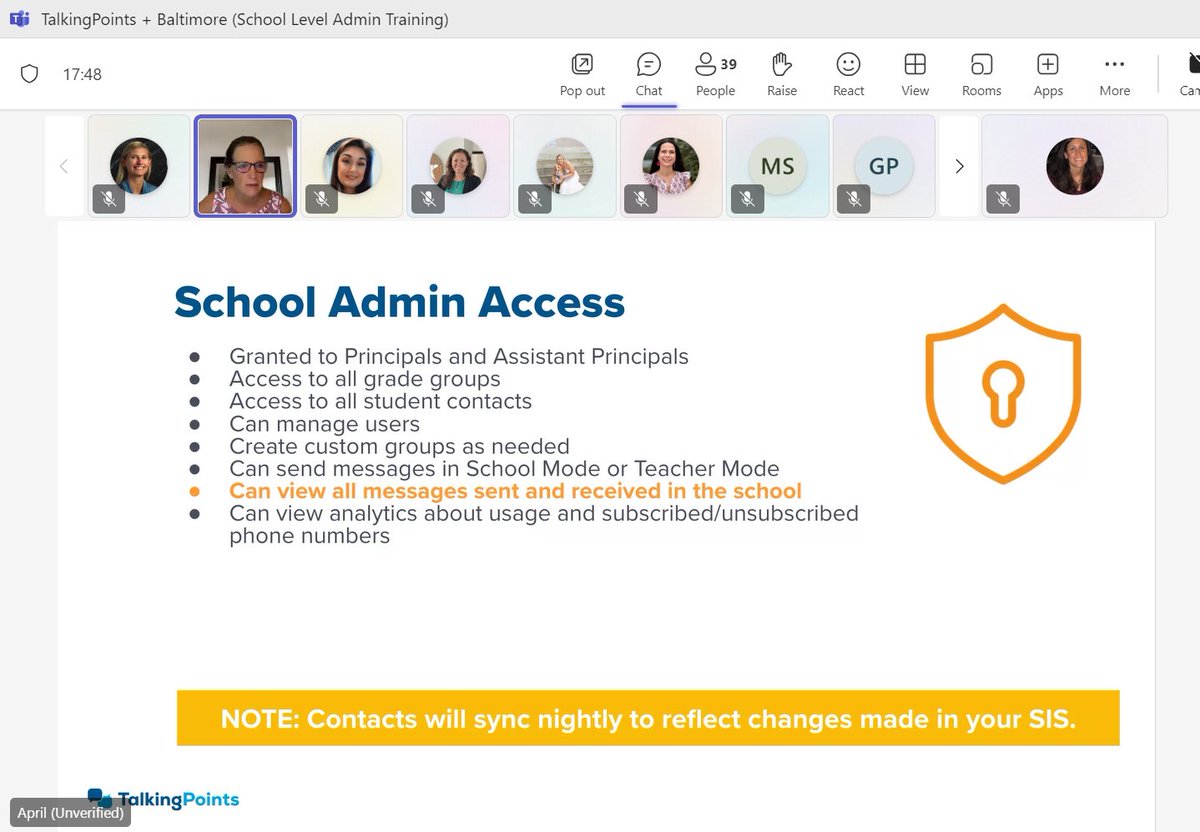The width and height of the screenshot is (1200, 832).
Task: Select the fifth participant tile
Action: (x=565, y=166)
